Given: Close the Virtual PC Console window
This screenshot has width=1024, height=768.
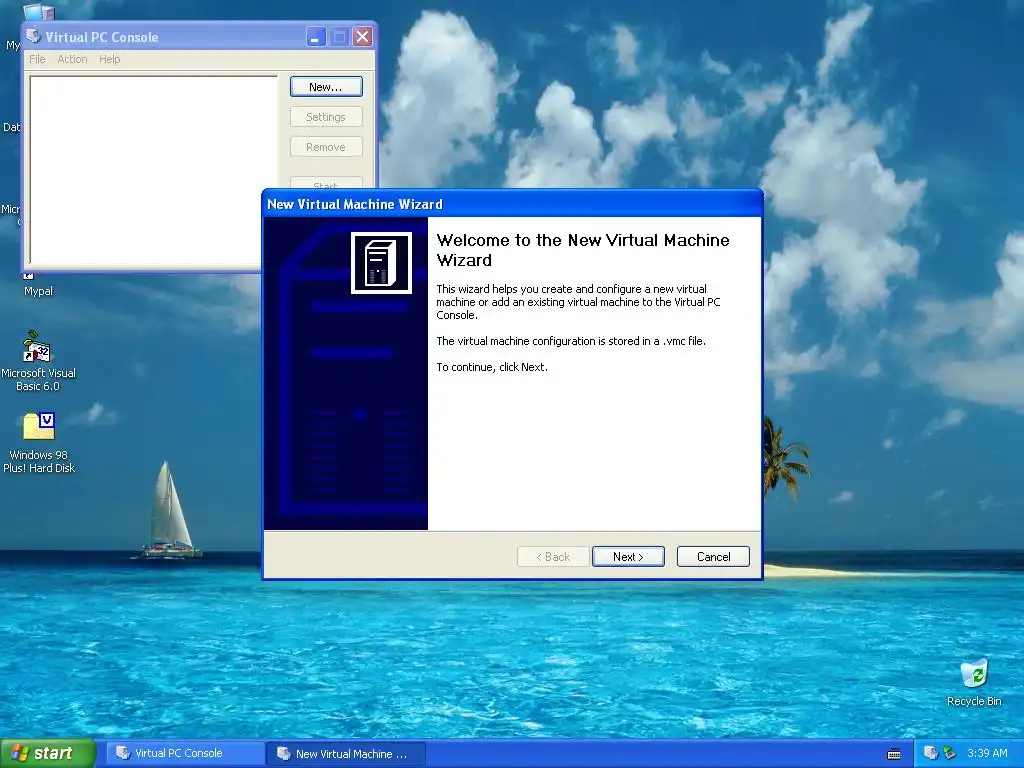Looking at the screenshot, I should 362,37.
